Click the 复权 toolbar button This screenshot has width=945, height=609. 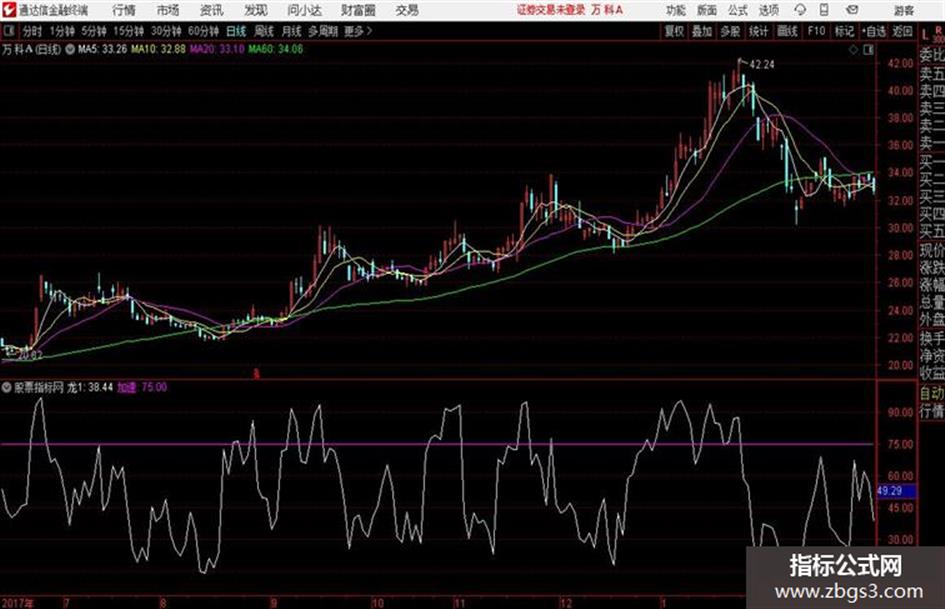[674, 31]
